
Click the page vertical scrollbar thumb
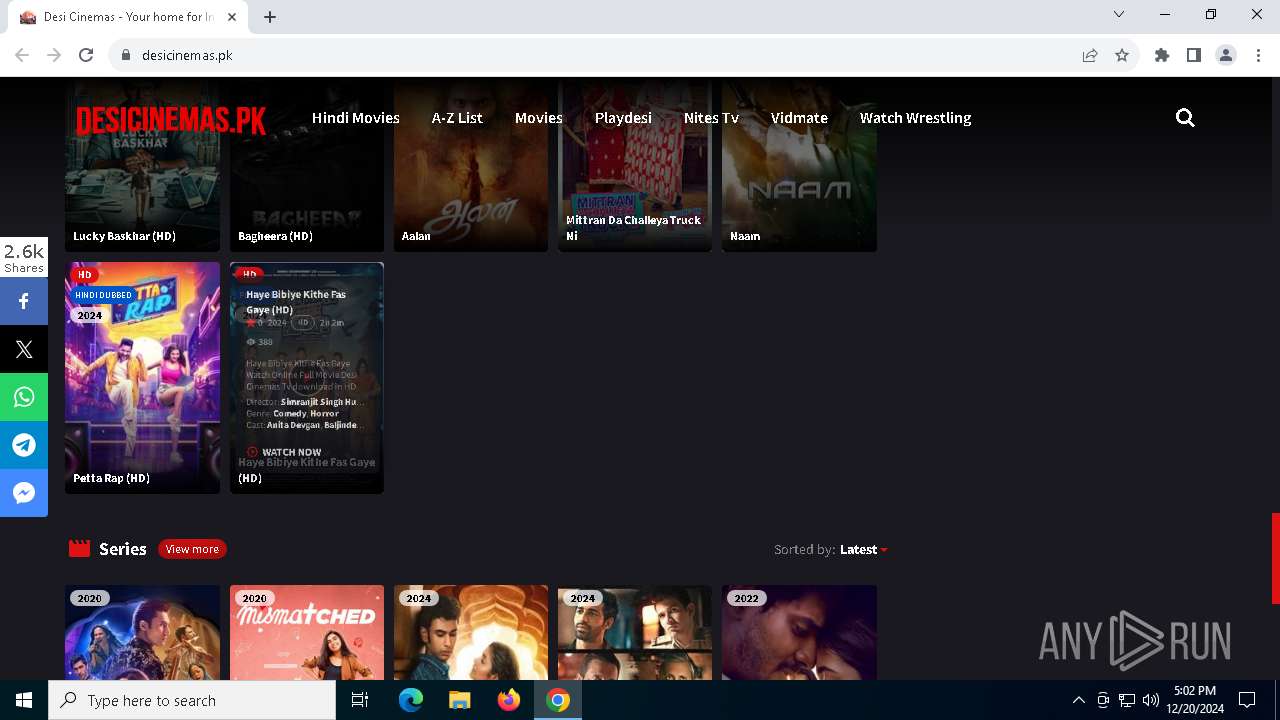(x=1275, y=558)
